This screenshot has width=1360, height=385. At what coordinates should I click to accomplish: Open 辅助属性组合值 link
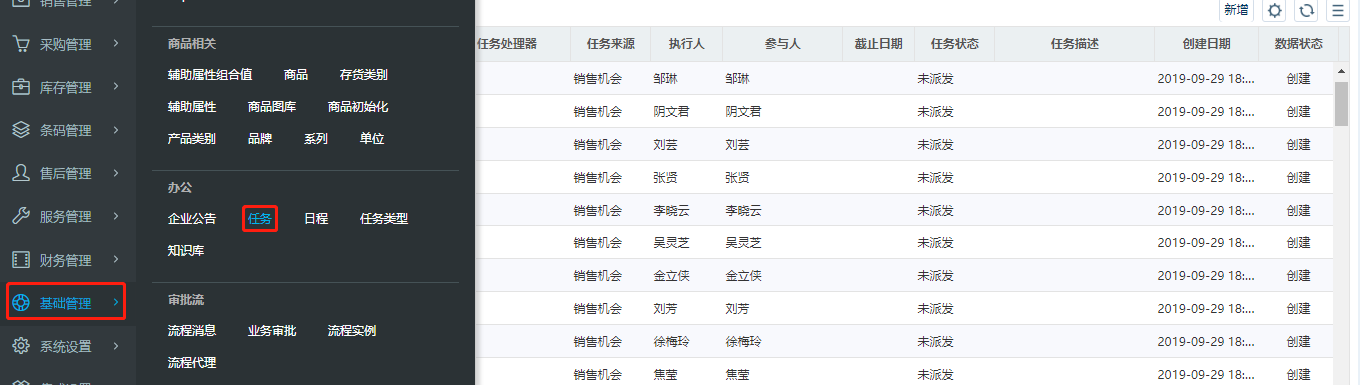coord(210,75)
